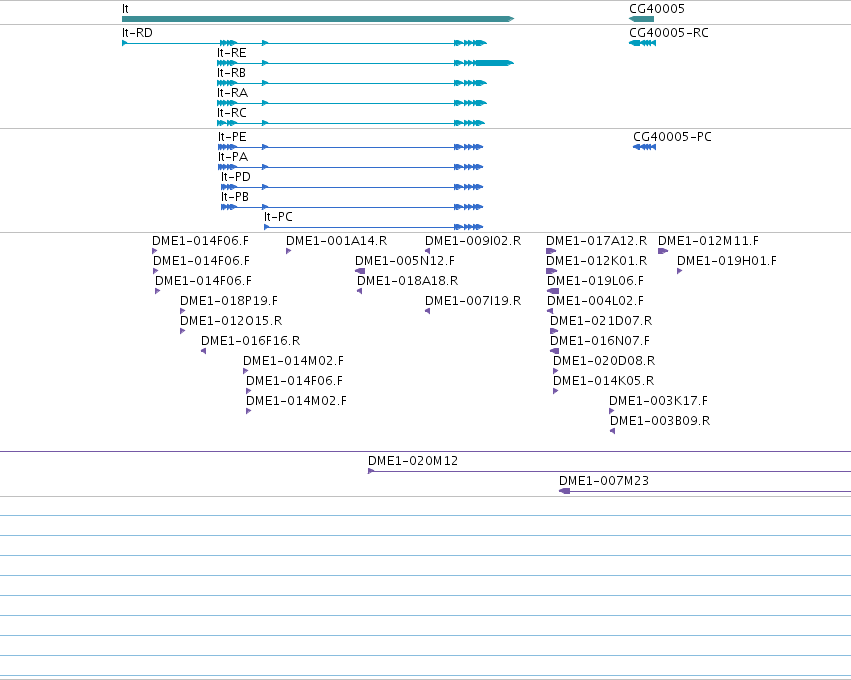Click the lt-RB transcript label
851x680 pixels.
coord(231,73)
